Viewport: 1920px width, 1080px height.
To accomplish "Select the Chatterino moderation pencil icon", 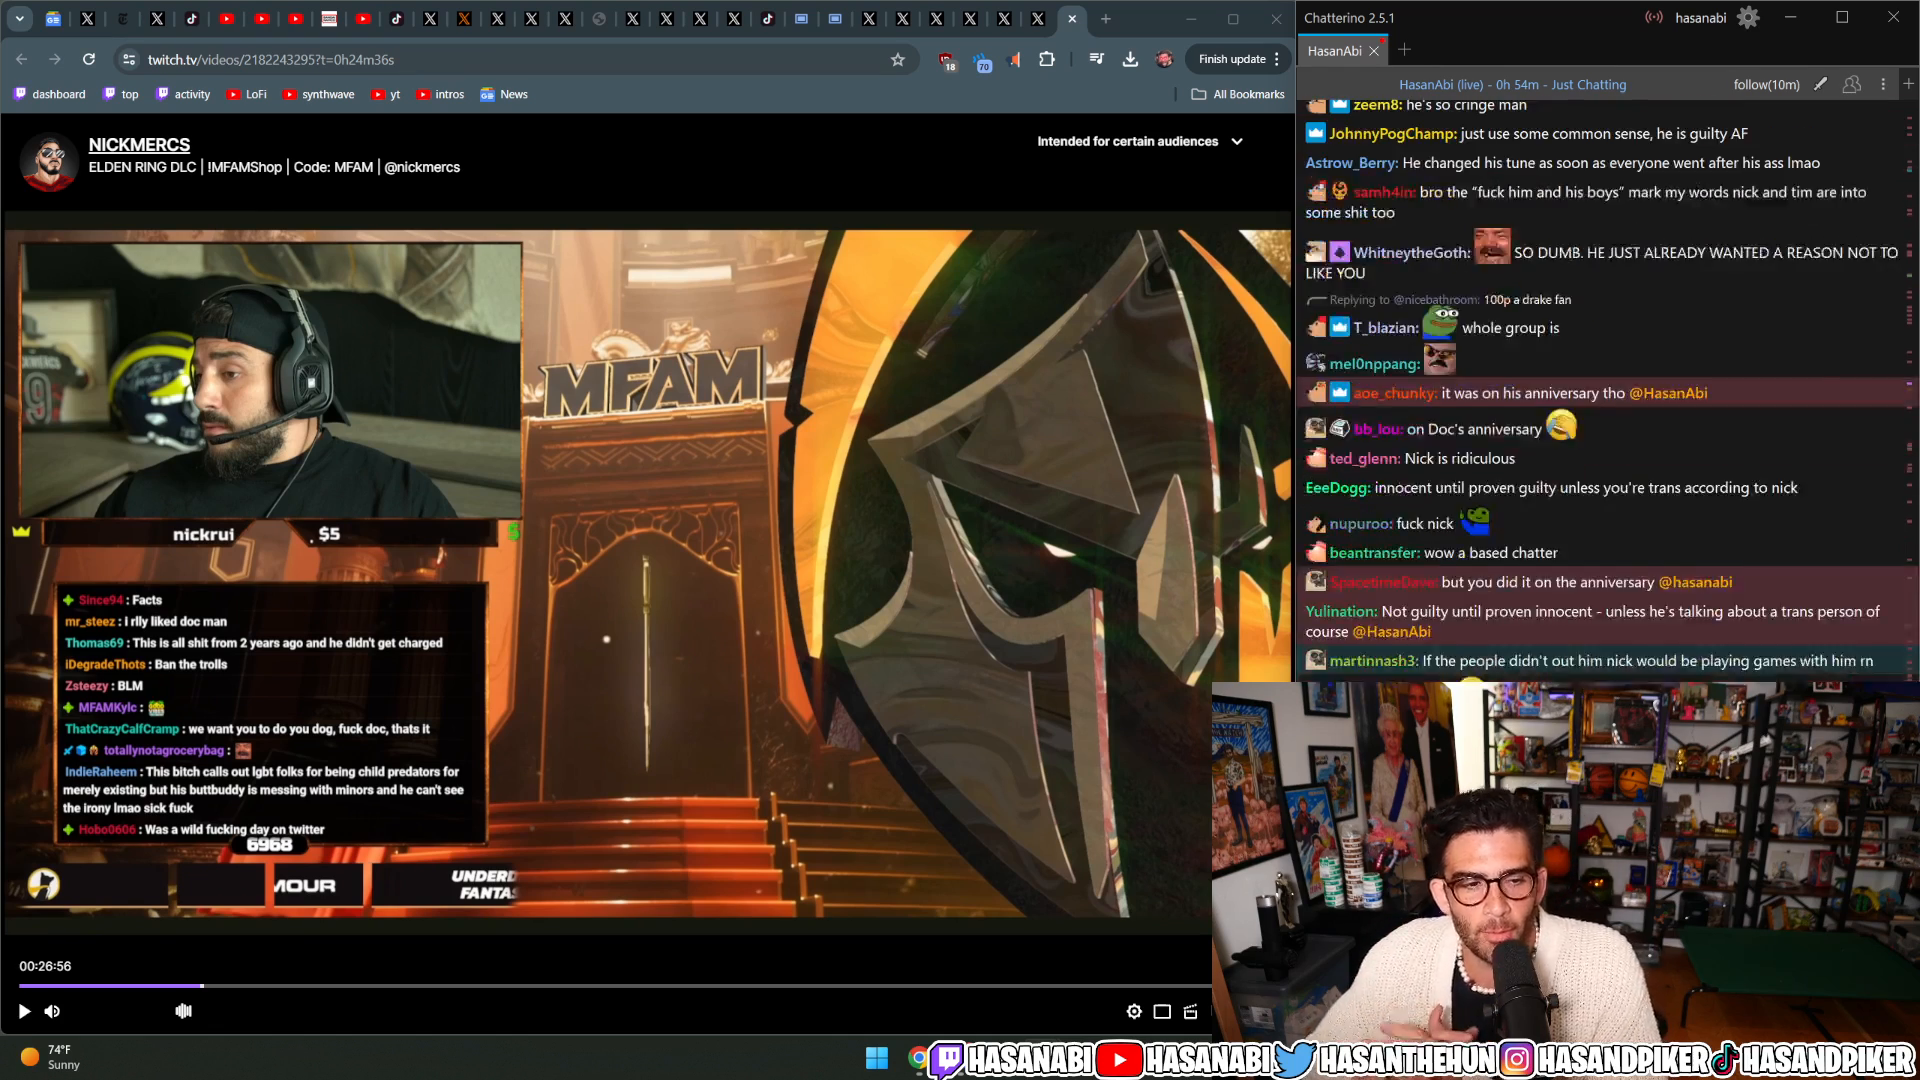I will pos(1820,85).
